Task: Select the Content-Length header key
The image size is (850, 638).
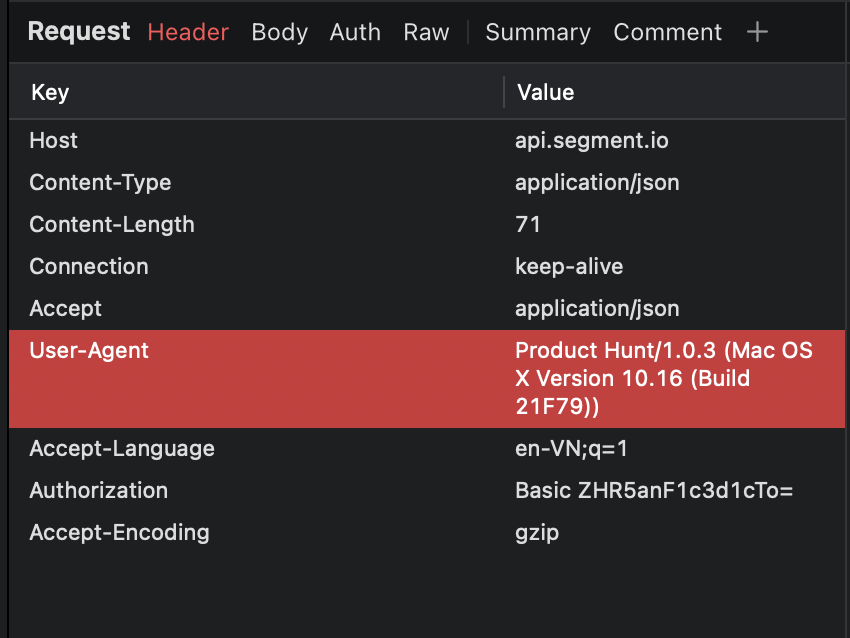Action: pos(112,225)
